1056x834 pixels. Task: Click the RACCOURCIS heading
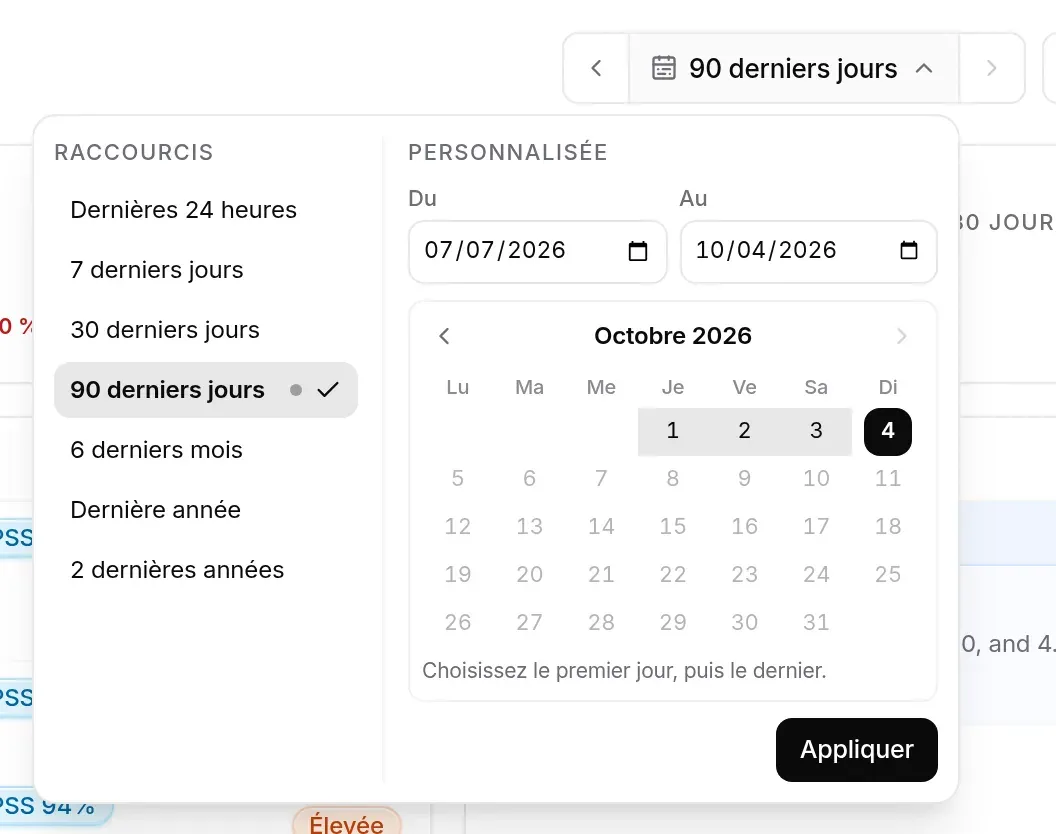tap(134, 152)
